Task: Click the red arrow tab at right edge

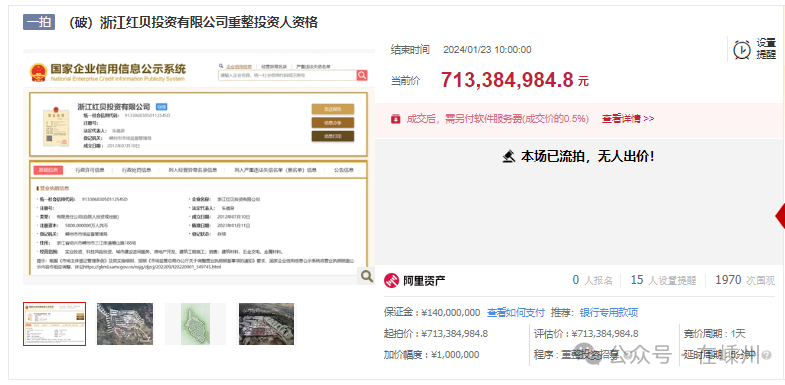Action: pos(780,216)
